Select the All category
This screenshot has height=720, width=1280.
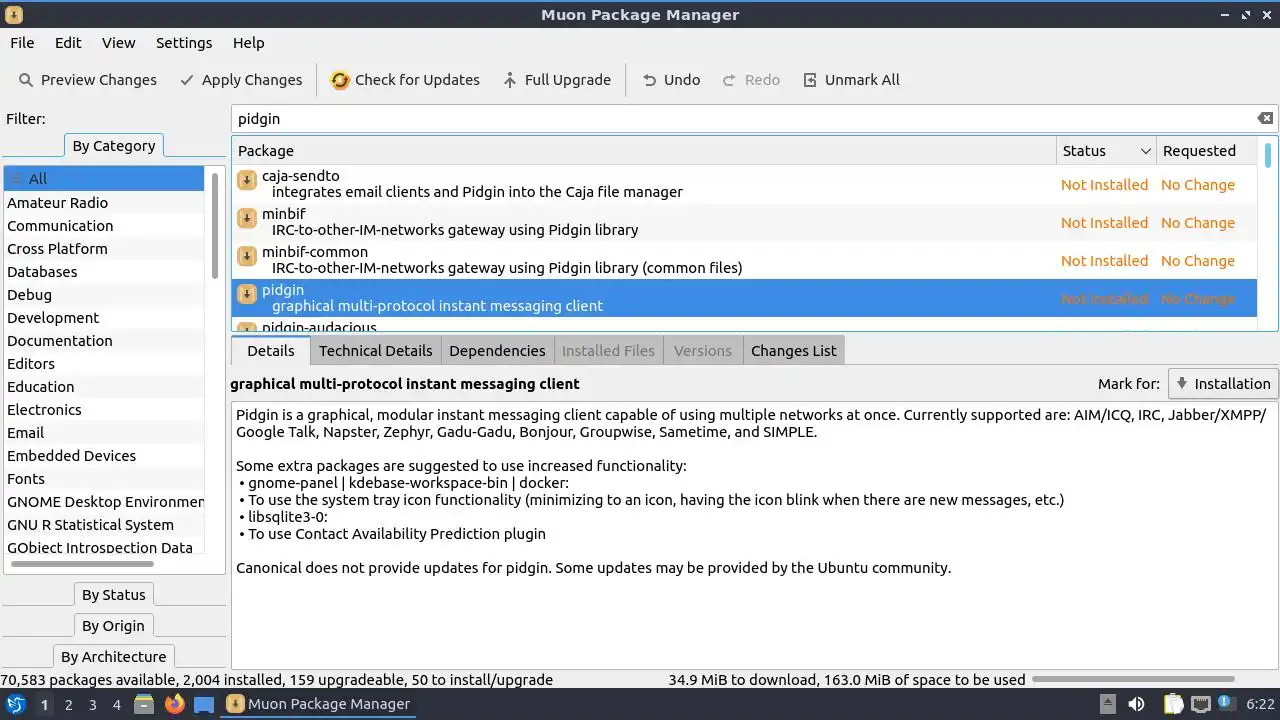coord(103,179)
